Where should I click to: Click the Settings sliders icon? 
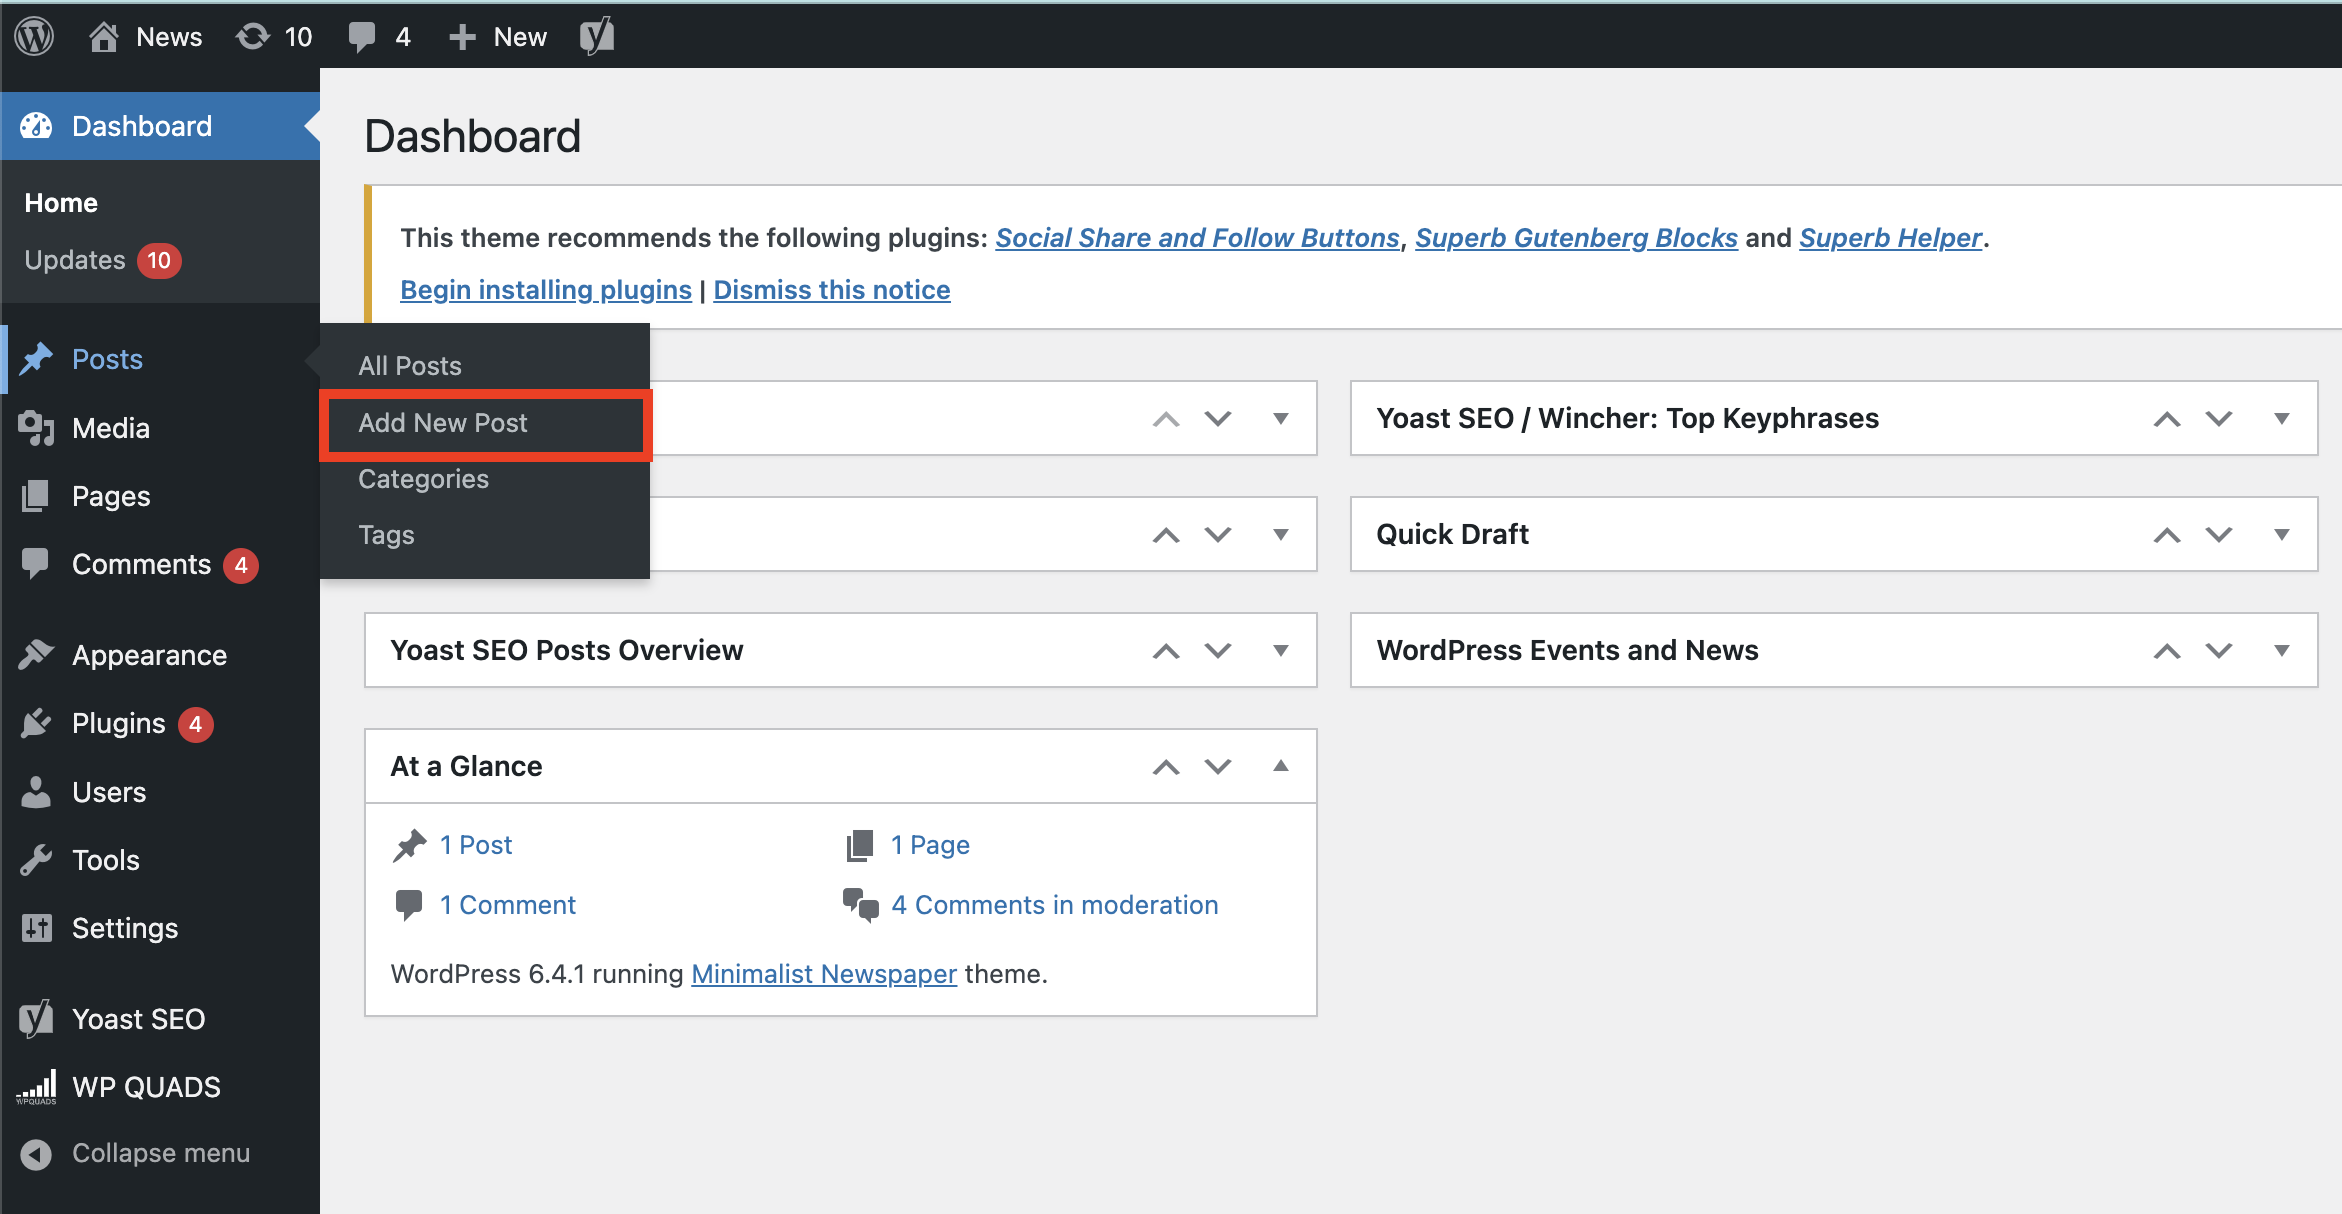(x=36, y=928)
